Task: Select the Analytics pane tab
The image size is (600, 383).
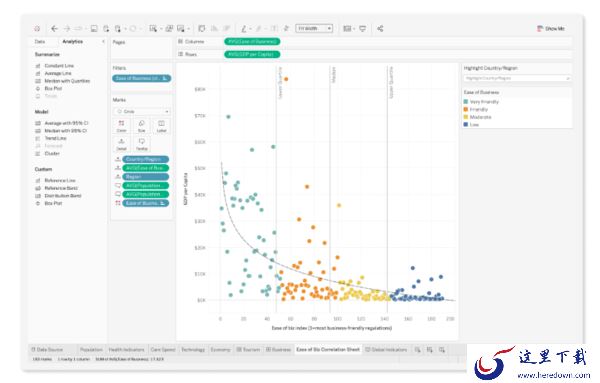Action: pos(73,41)
